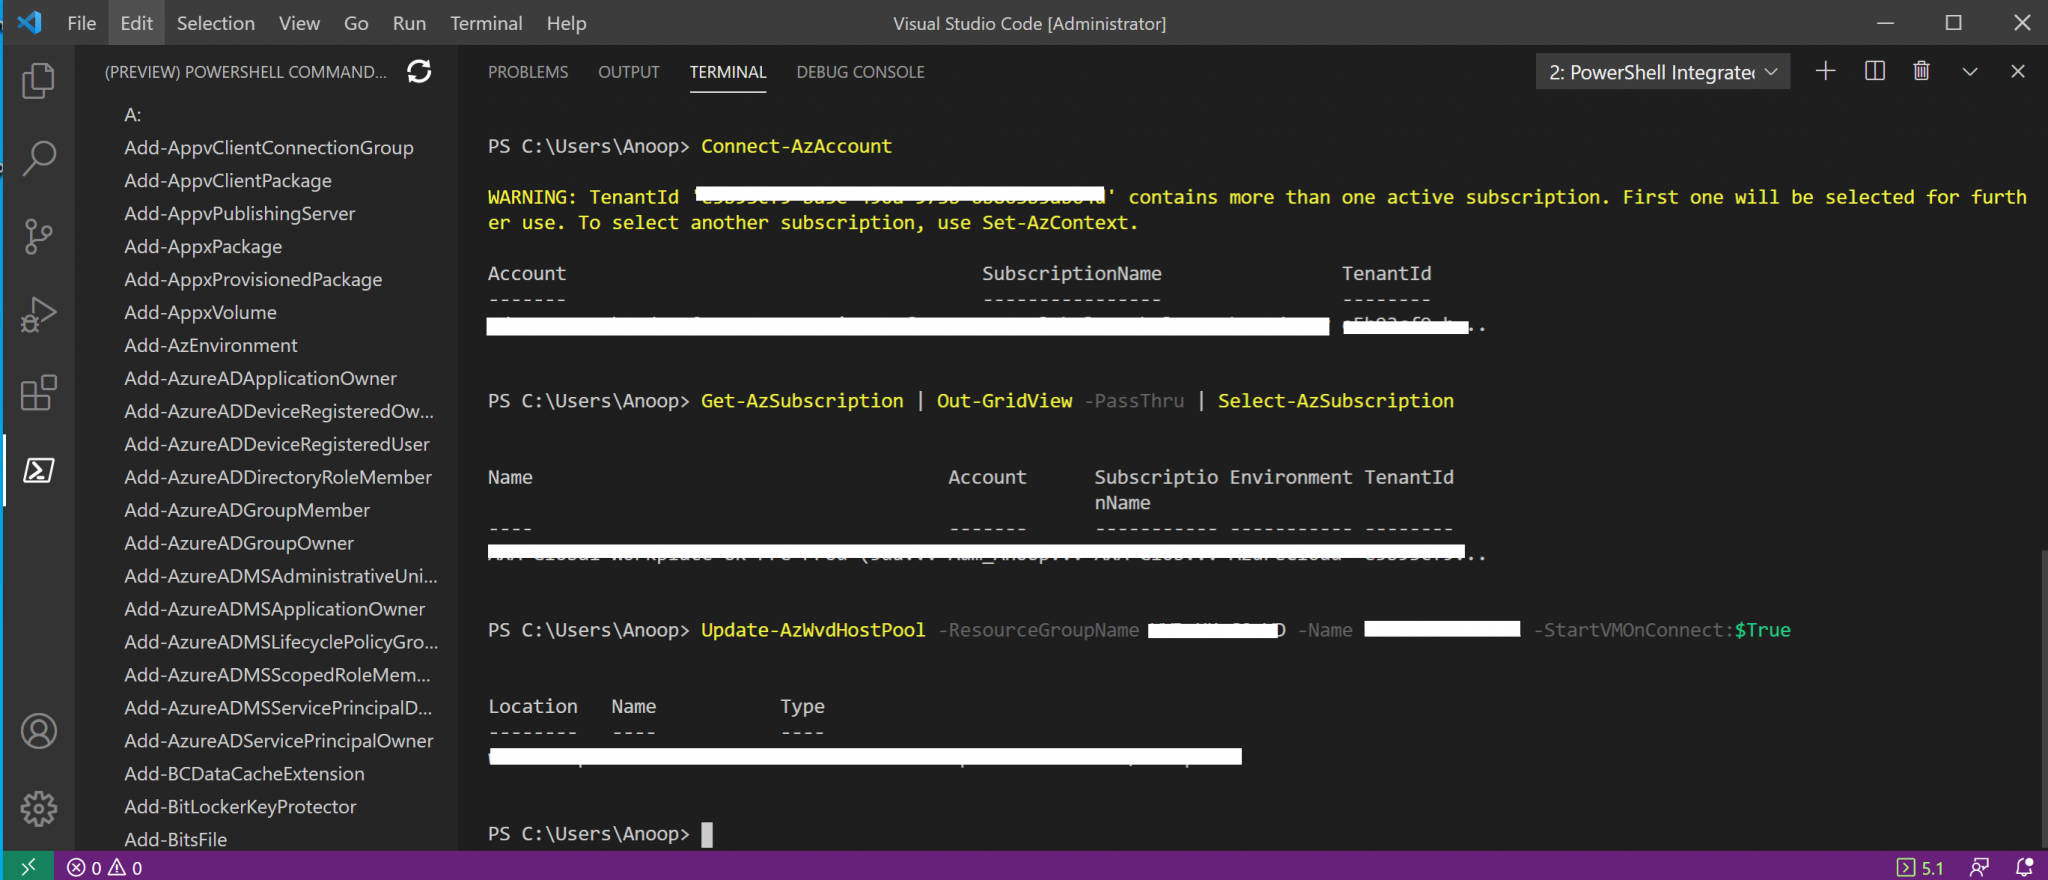2048x880 pixels.
Task: Select Add-AzEnvironment command
Action: click(x=211, y=346)
